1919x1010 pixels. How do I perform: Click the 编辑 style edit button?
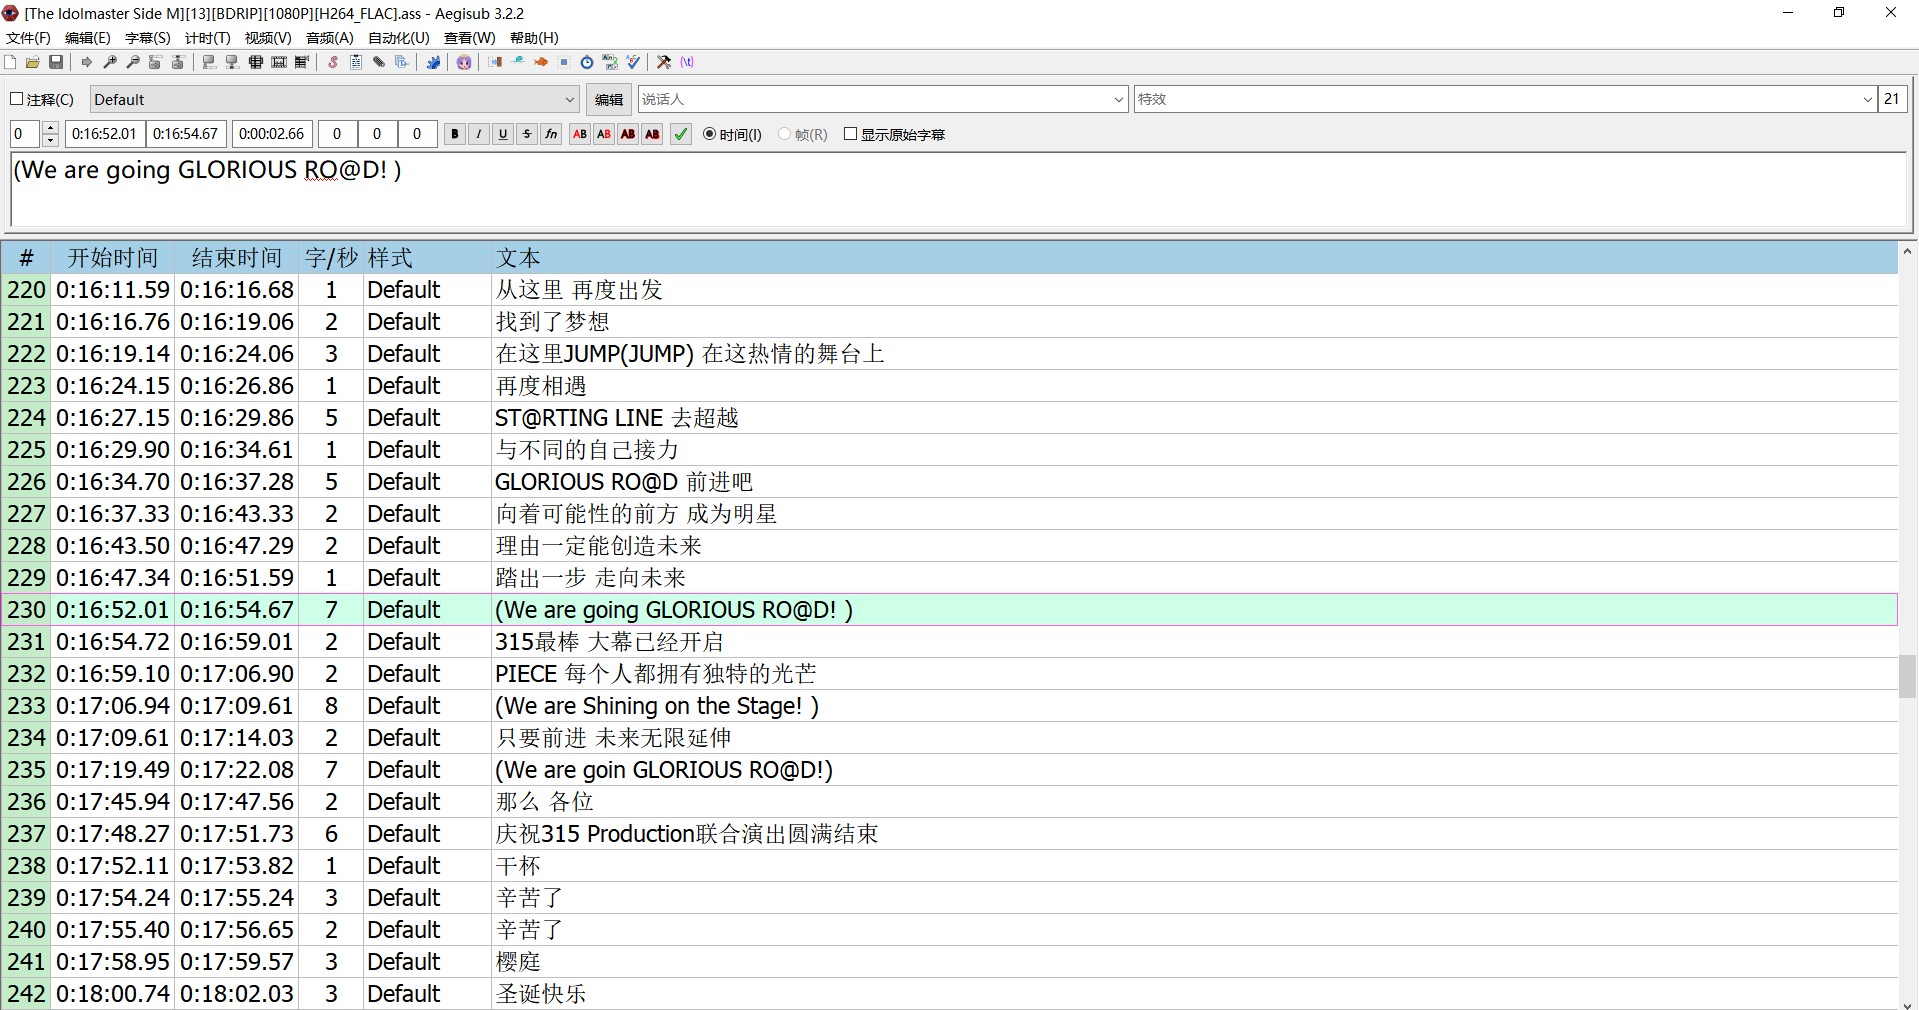point(609,99)
